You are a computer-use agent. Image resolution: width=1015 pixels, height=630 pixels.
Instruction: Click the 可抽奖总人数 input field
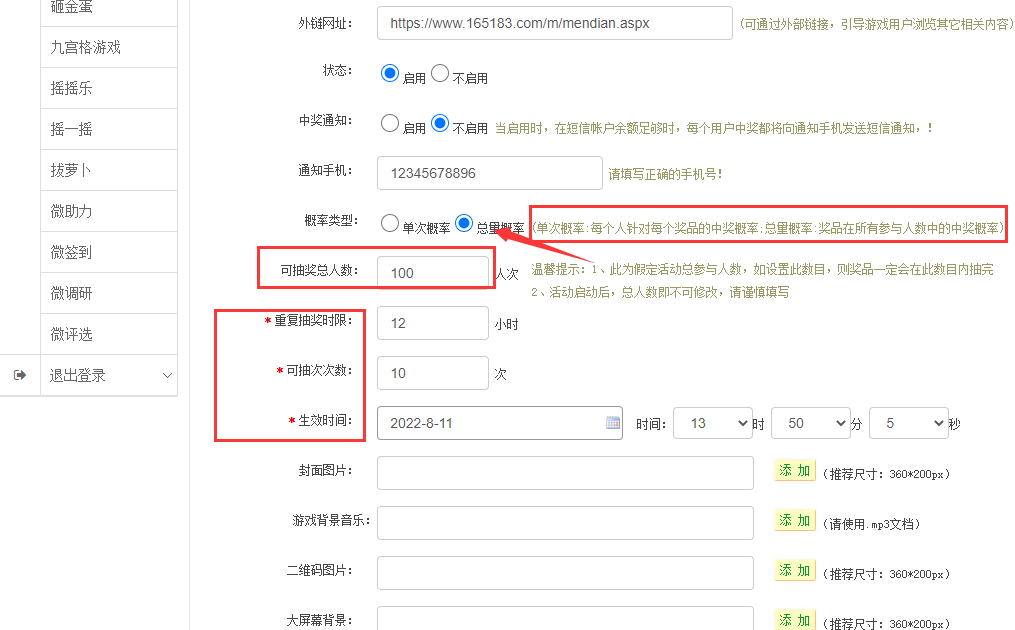click(432, 273)
